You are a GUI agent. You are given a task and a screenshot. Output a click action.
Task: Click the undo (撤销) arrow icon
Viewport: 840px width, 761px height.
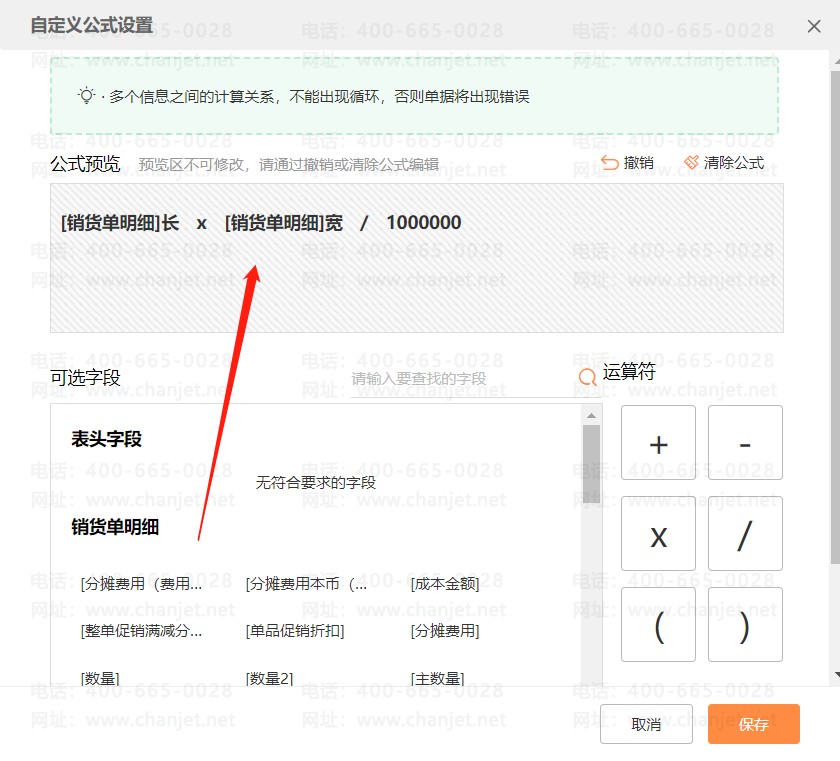click(610, 163)
